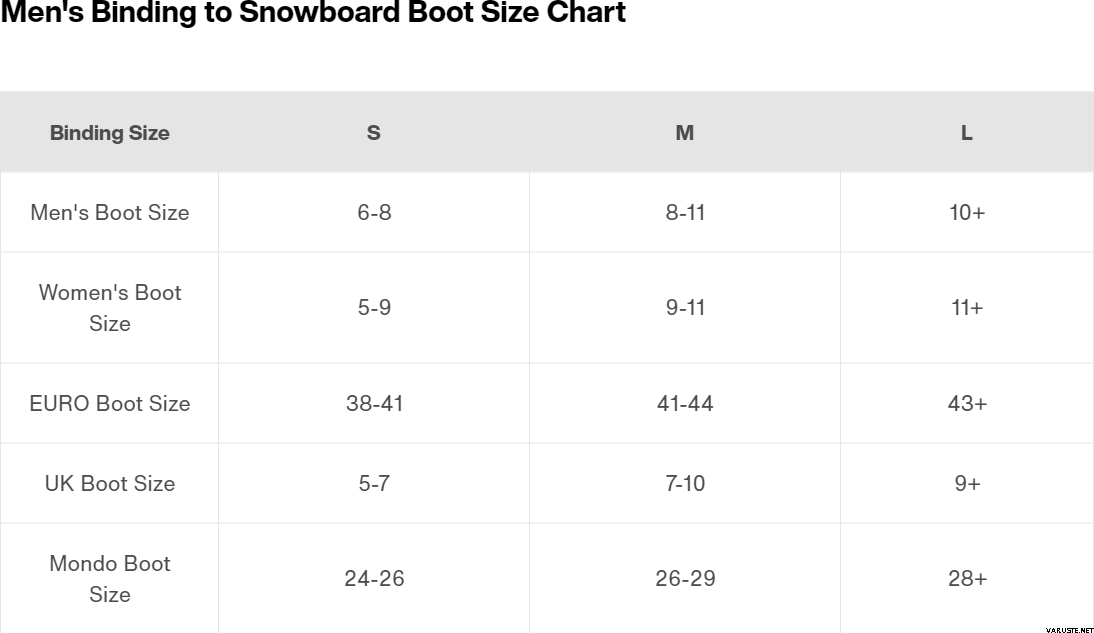Select the Men's Boot Size row label

coord(110,212)
